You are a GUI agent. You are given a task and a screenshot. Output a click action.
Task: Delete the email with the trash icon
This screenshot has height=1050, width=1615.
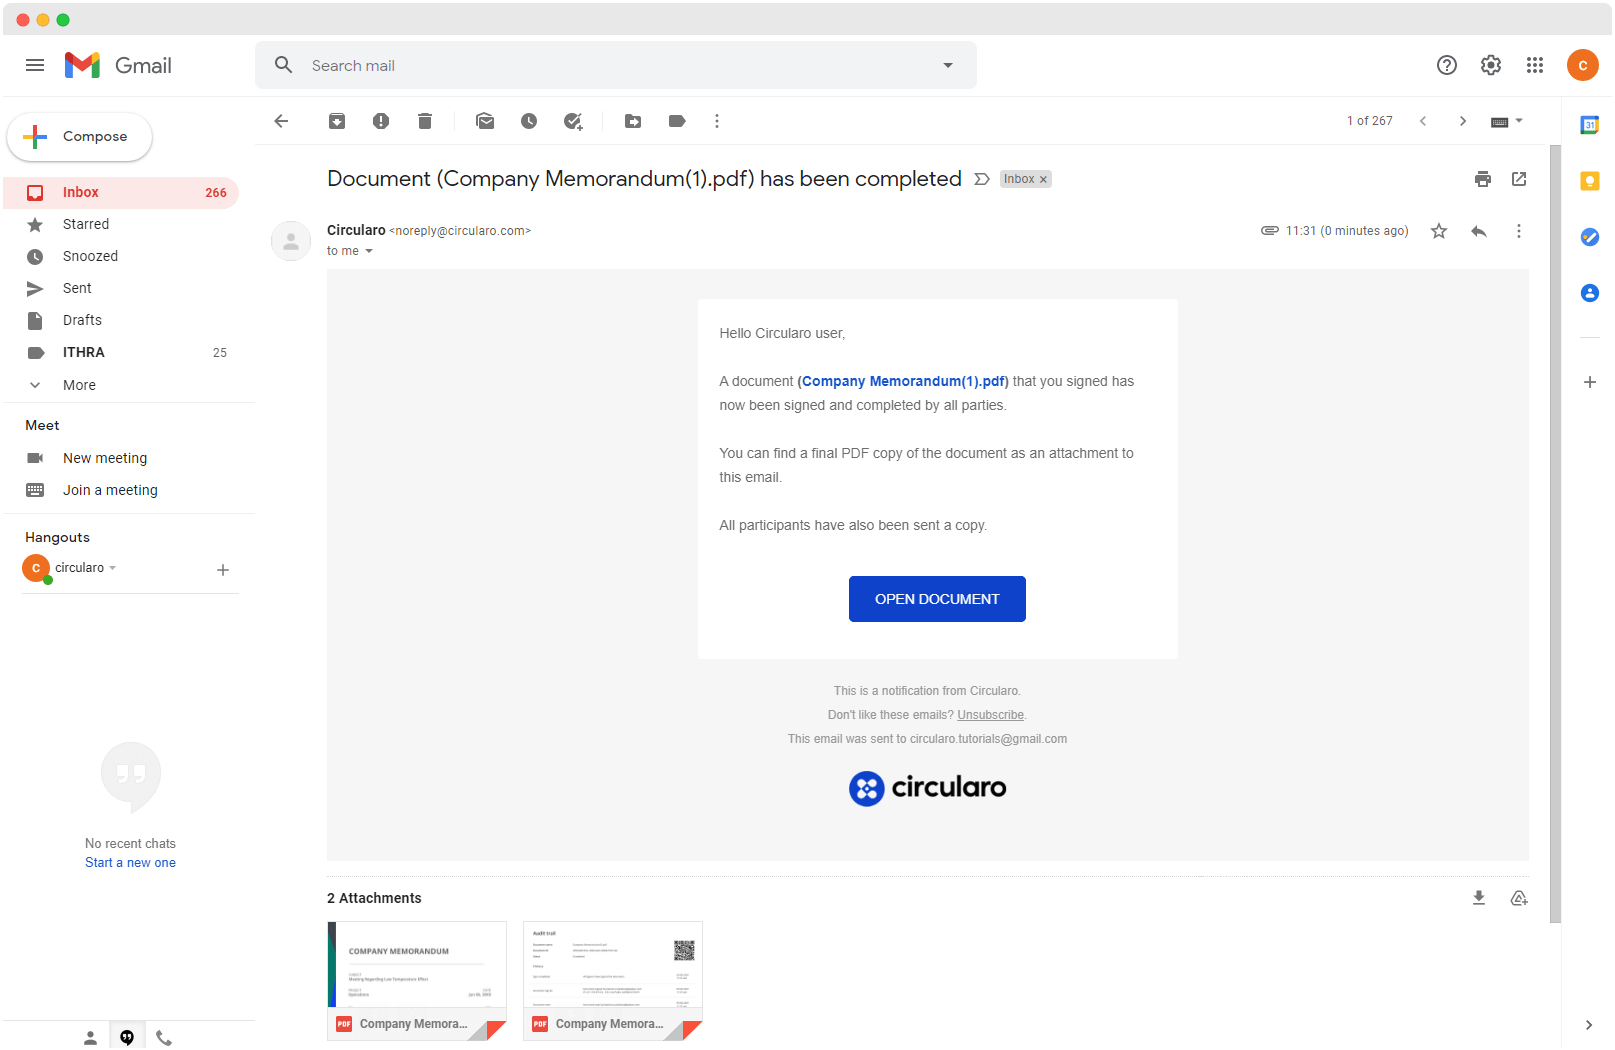(x=425, y=121)
